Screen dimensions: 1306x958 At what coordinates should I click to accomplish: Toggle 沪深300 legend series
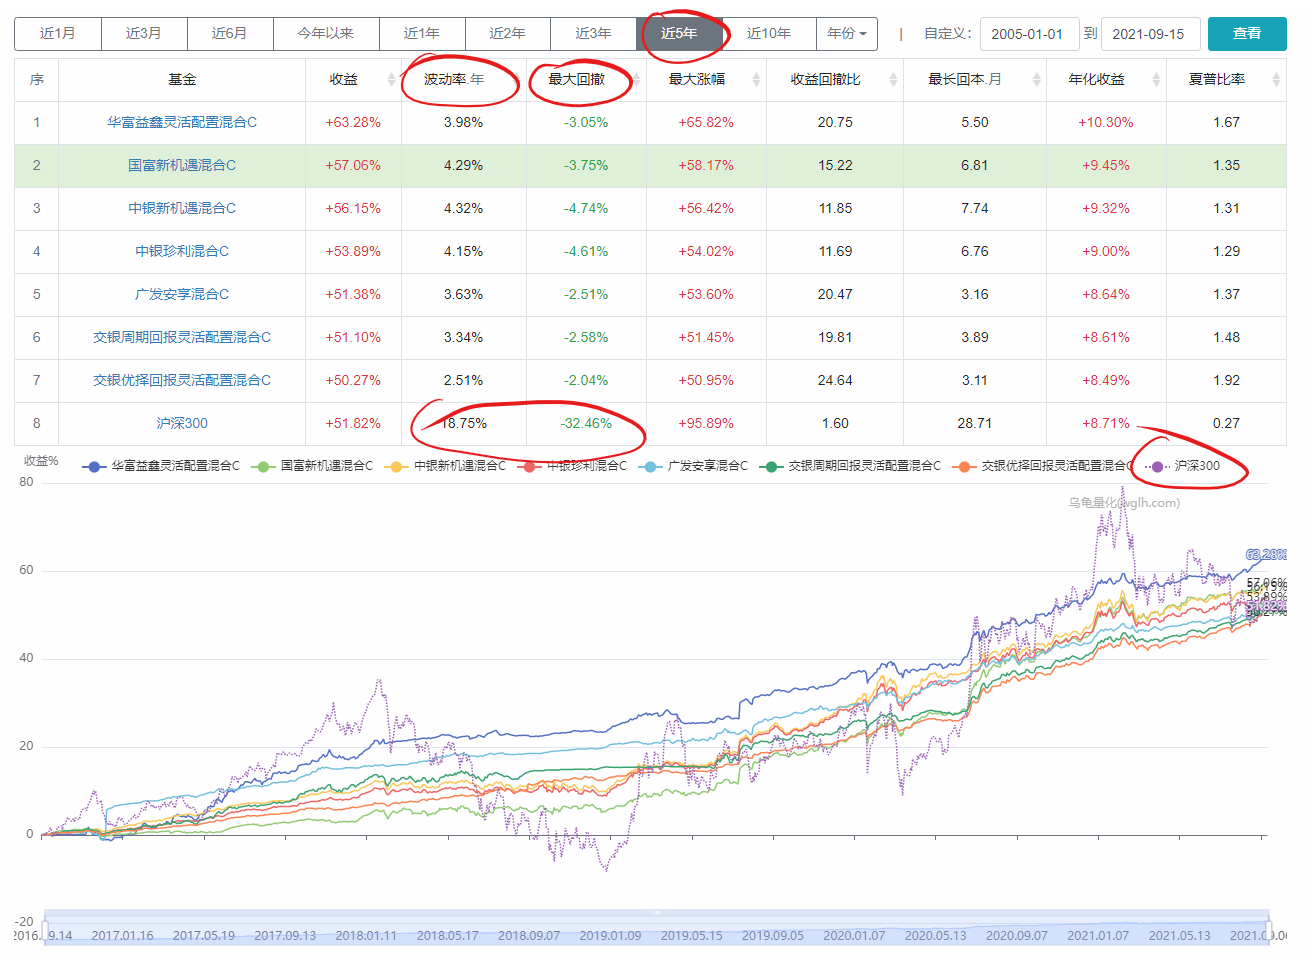pyautogui.click(x=1183, y=466)
